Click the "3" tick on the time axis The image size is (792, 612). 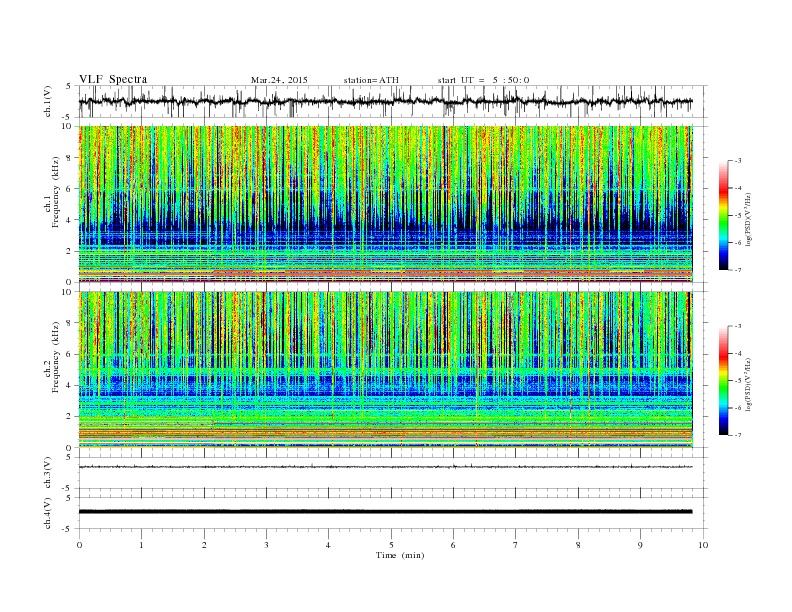266,545
